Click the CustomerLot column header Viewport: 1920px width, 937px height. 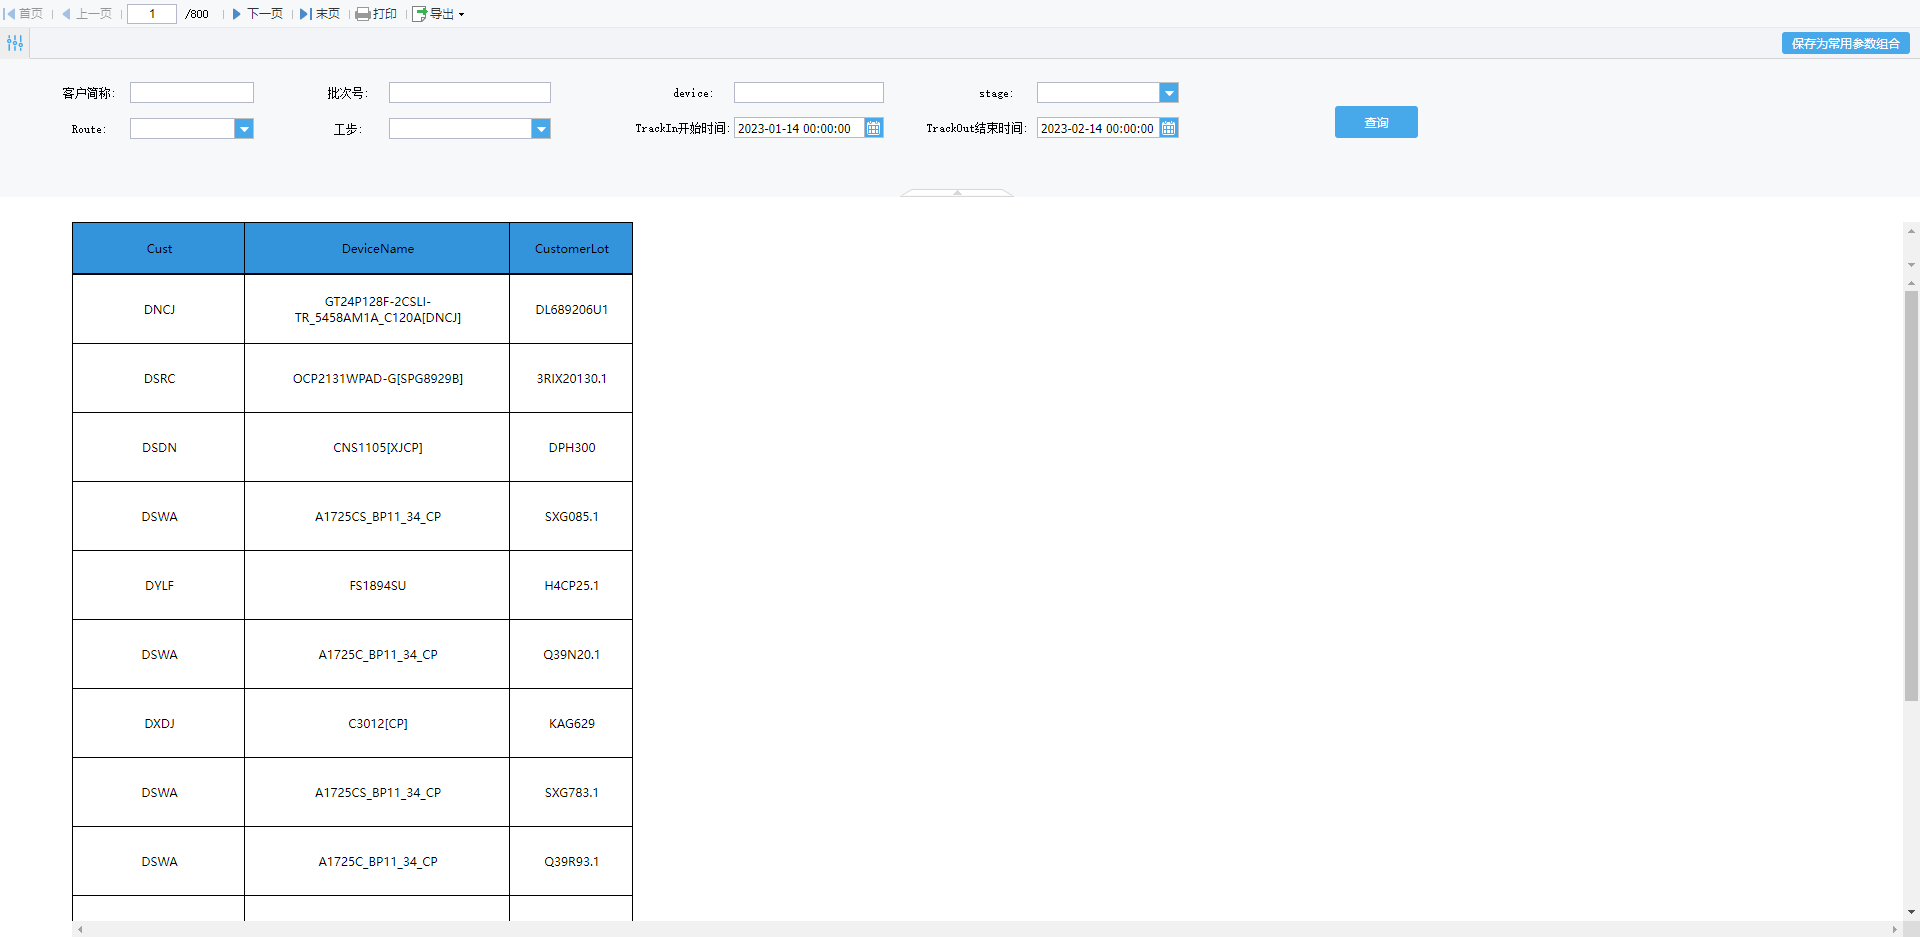tap(571, 249)
